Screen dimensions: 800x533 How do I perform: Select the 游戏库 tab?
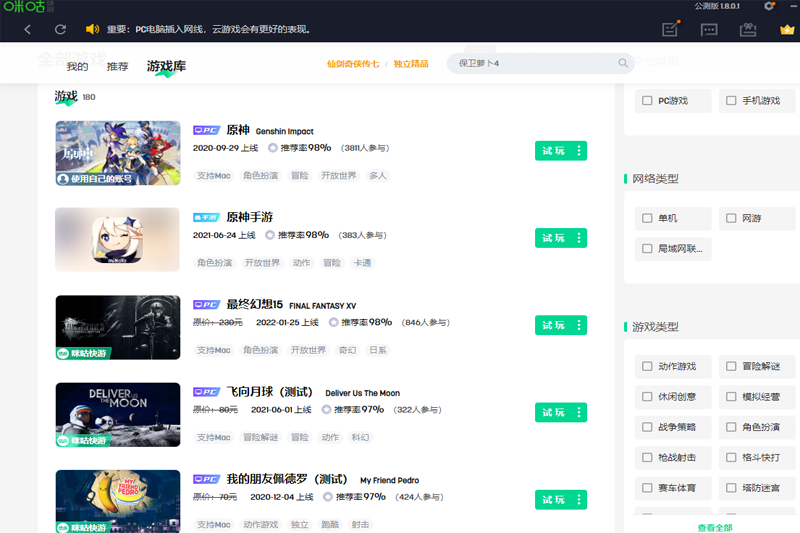click(166, 66)
